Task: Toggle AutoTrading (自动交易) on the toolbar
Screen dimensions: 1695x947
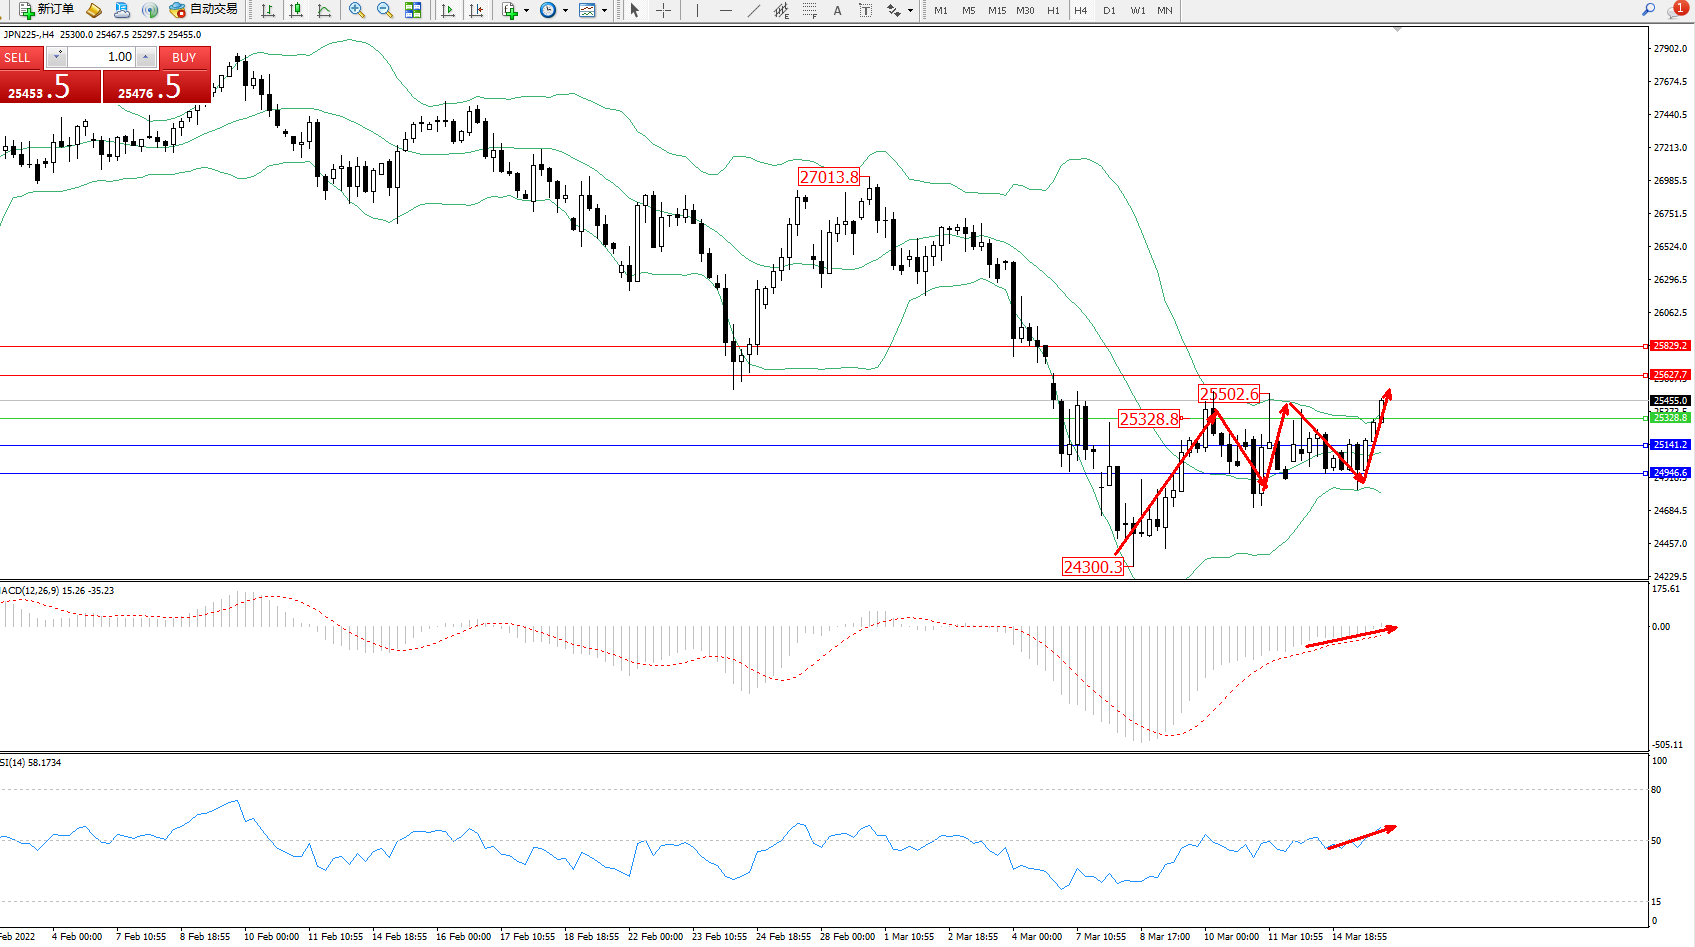Action: pos(204,10)
